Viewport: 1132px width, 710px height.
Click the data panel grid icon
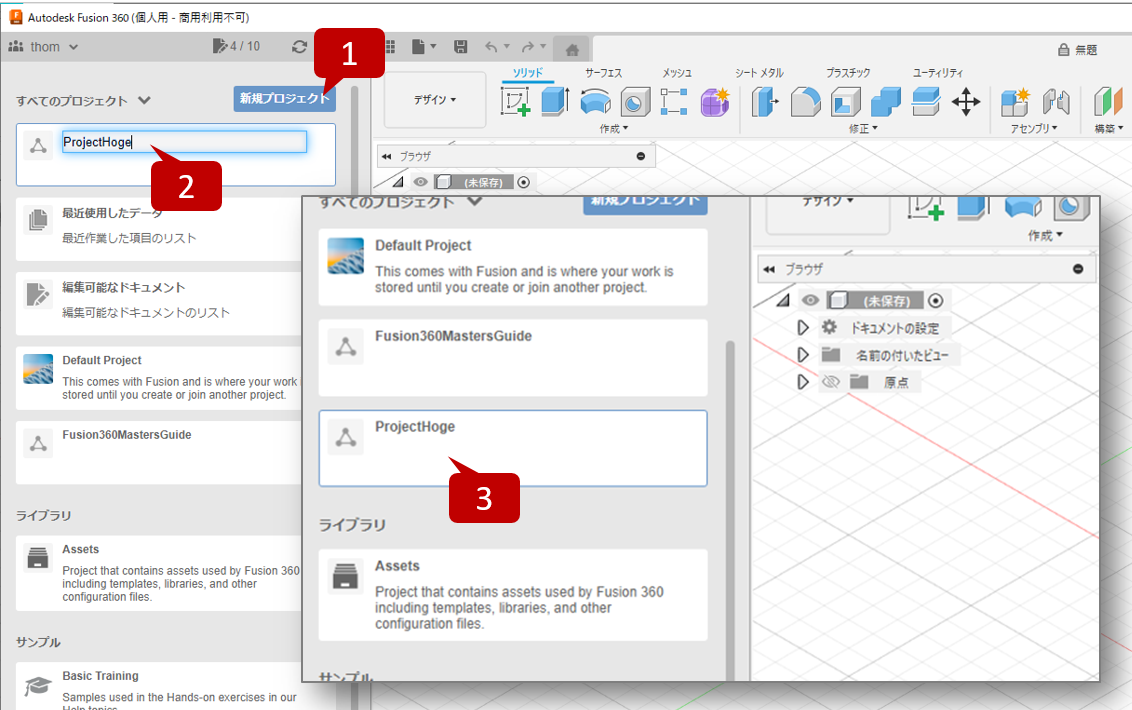391,47
